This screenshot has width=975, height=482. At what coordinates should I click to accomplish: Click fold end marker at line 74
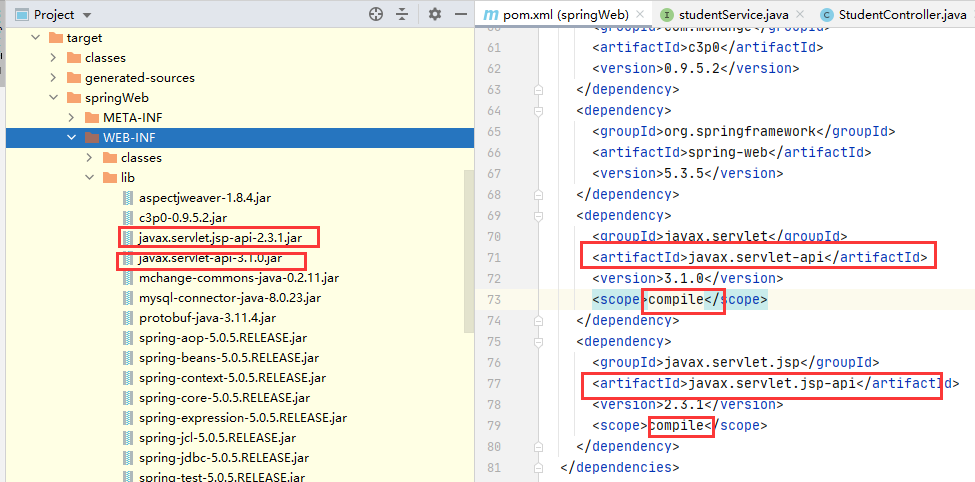pyautogui.click(x=538, y=321)
